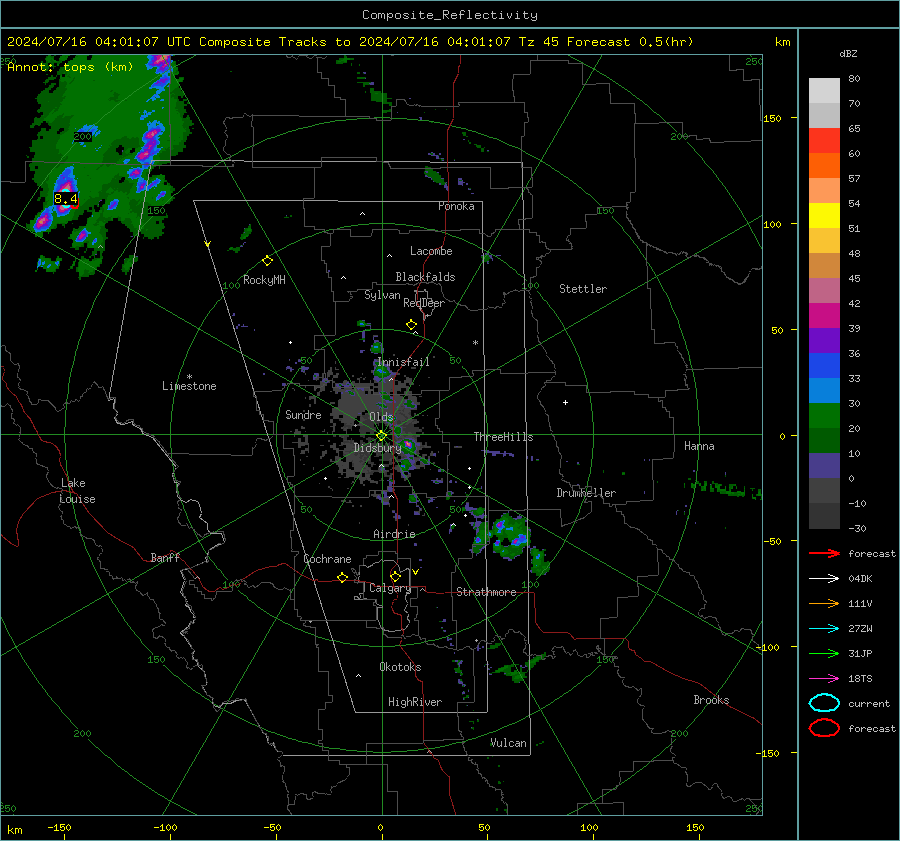Click the red forecast ellipse legend symbol
This screenshot has height=841, width=900.
point(824,728)
